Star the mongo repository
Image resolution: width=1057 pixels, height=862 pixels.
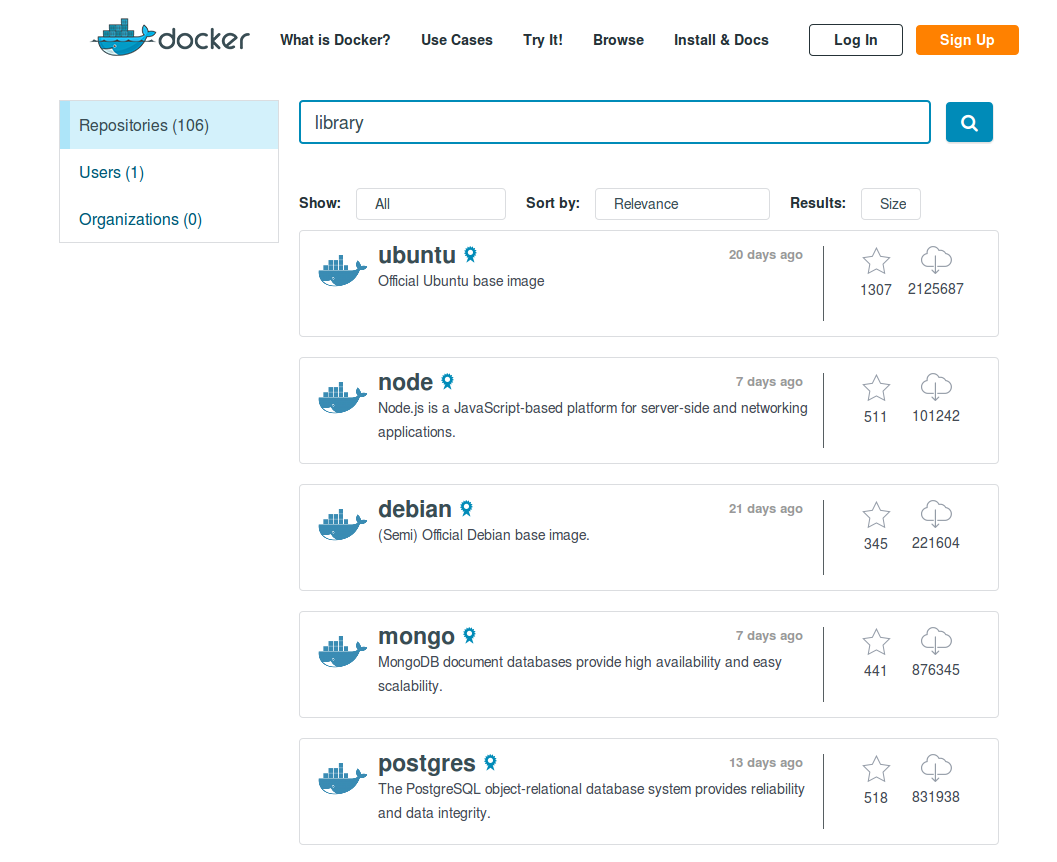point(876,642)
